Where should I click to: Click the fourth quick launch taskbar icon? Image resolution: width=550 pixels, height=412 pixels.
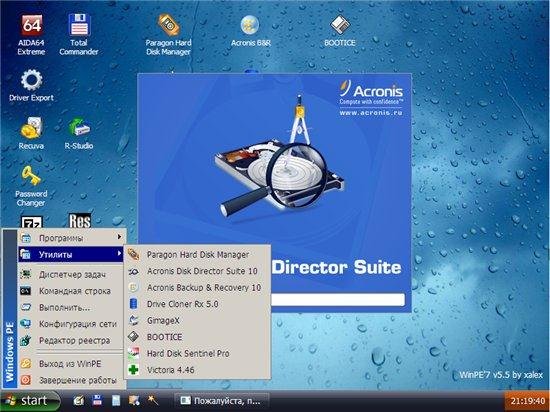pyautogui.click(x=134, y=400)
